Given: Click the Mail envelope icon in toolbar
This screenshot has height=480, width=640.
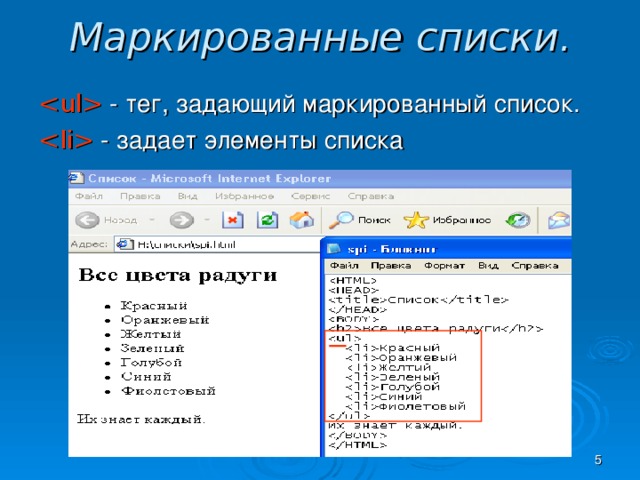Looking at the screenshot, I should pyautogui.click(x=559, y=220).
